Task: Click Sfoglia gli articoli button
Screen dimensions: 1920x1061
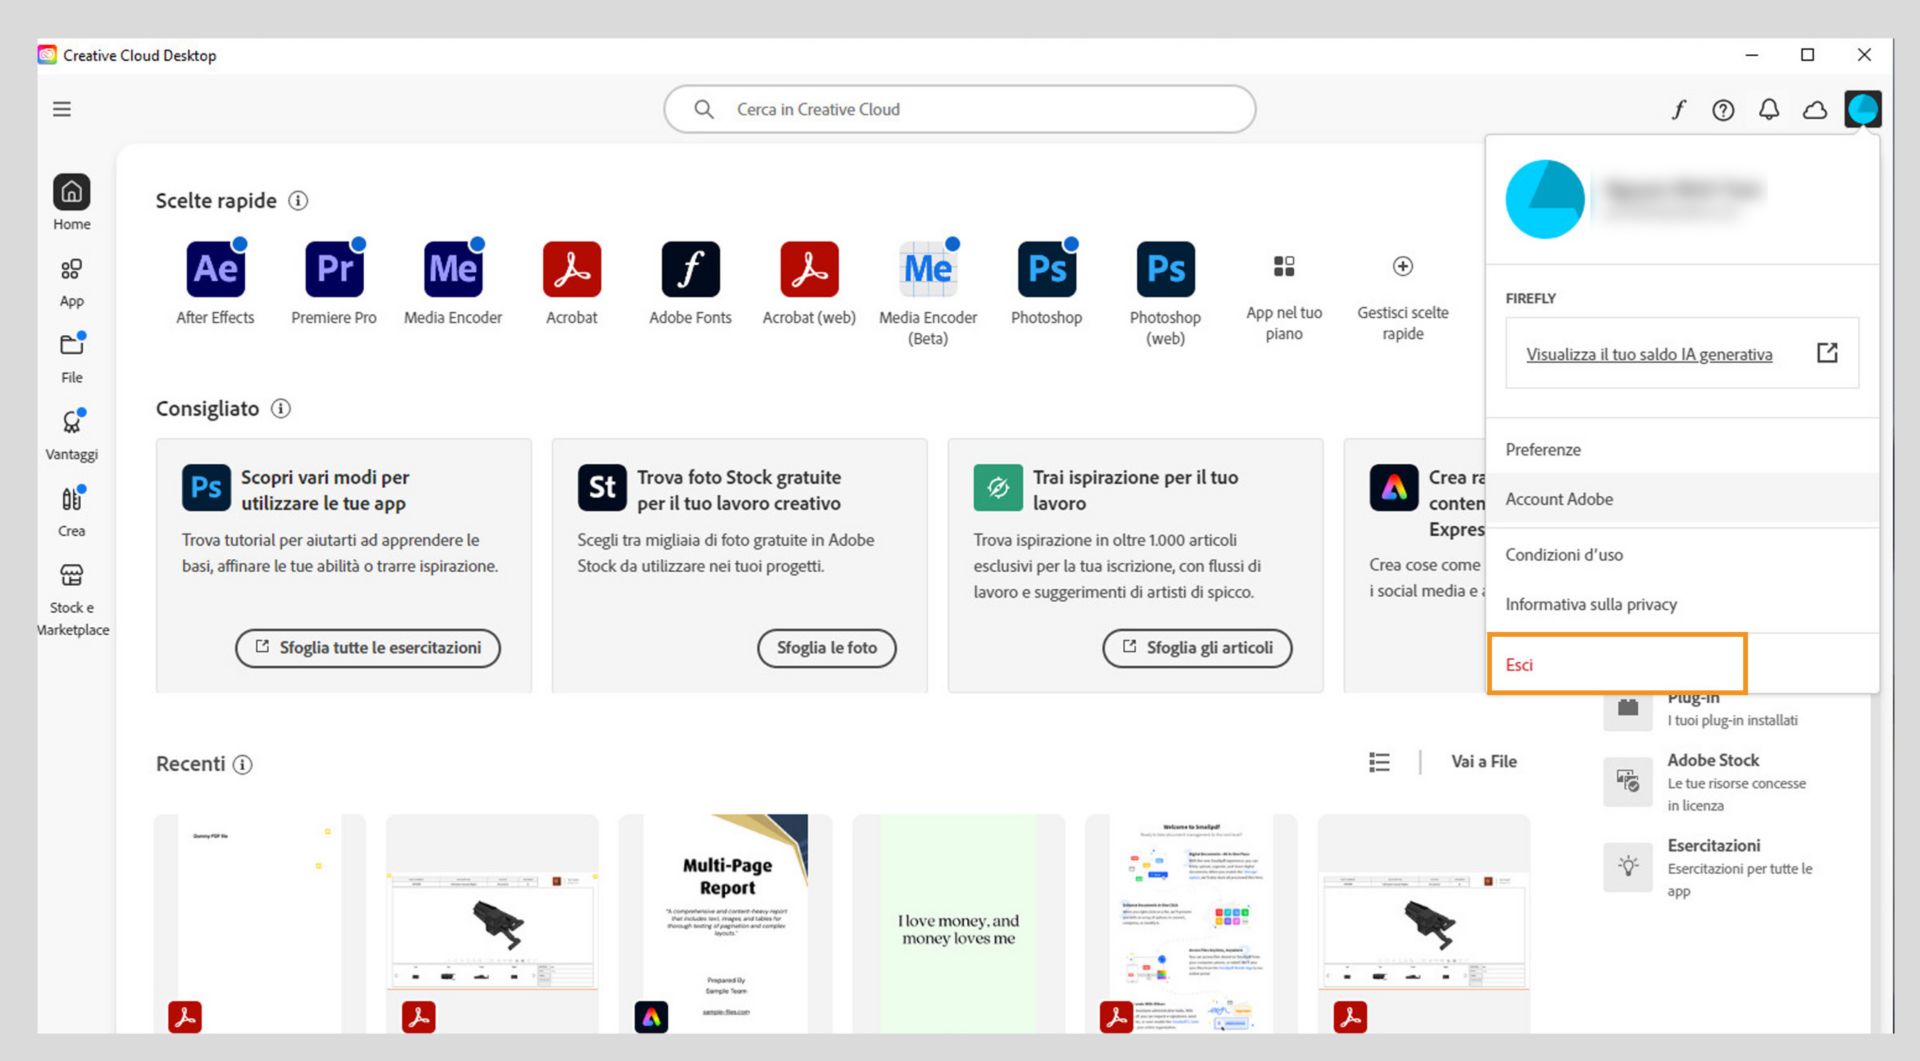Action: (x=1197, y=648)
